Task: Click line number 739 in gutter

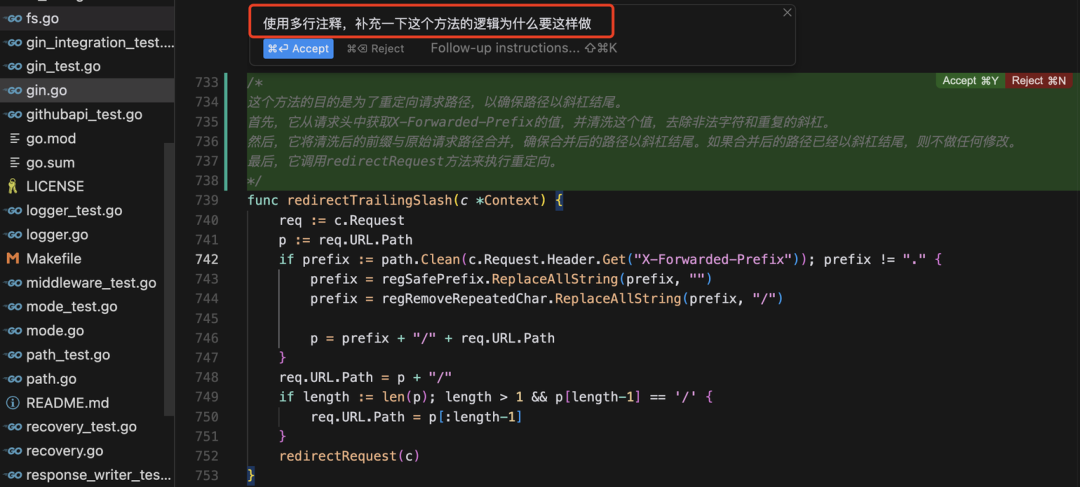Action: point(207,200)
